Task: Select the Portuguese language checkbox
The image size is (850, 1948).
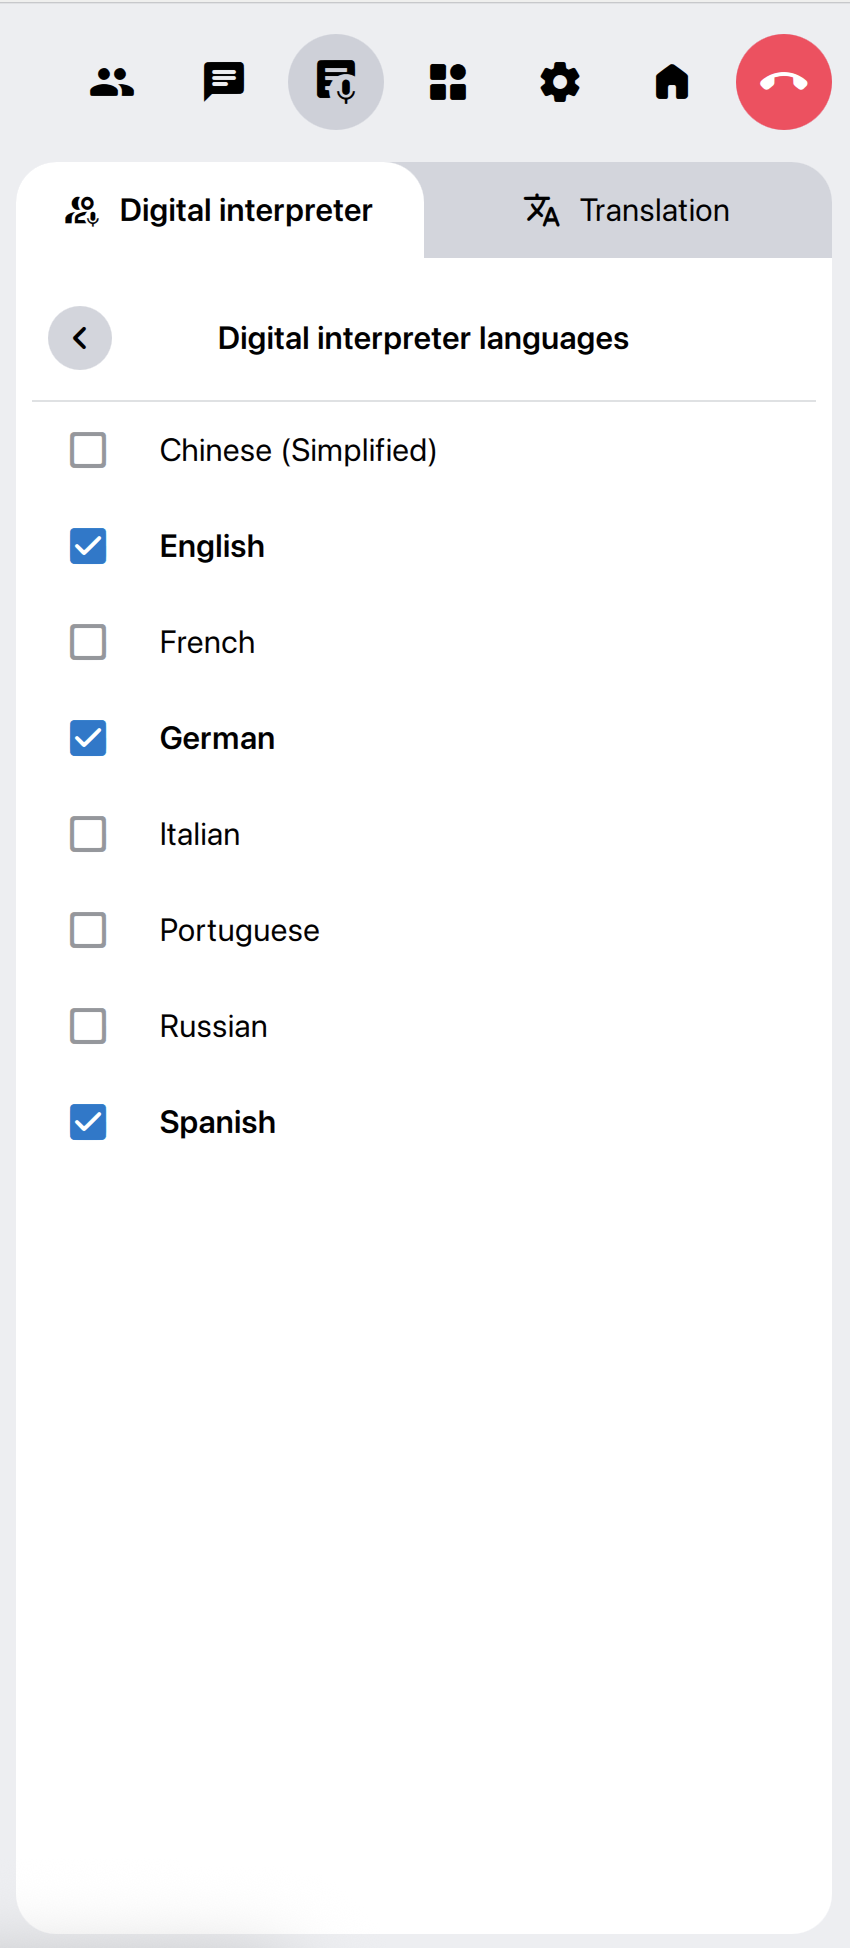Action: pos(88,930)
